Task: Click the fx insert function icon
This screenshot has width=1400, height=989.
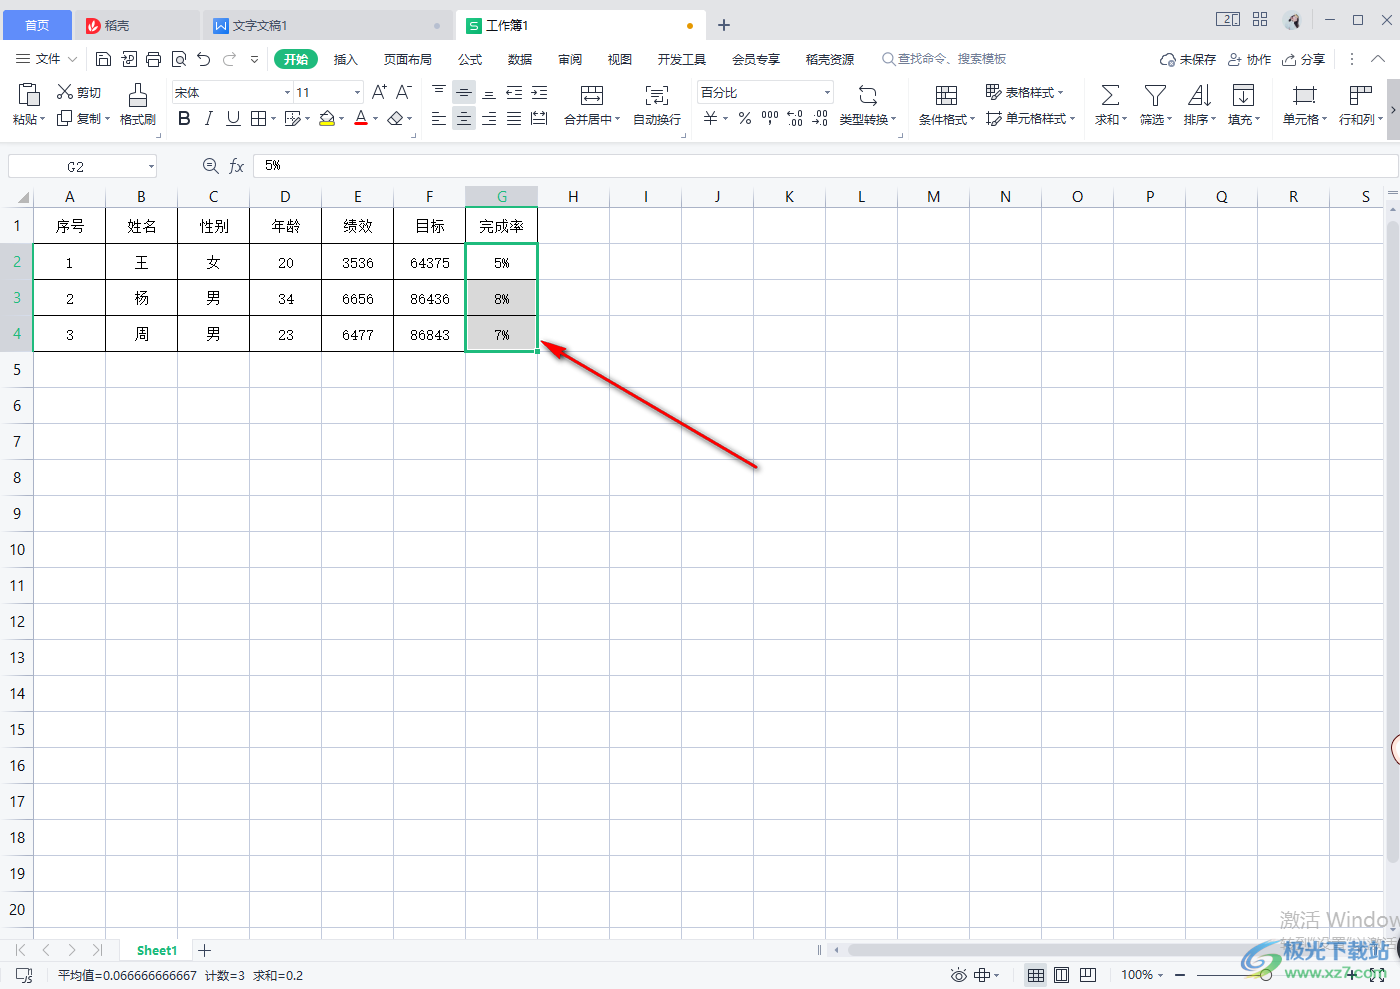Action: tap(237, 166)
